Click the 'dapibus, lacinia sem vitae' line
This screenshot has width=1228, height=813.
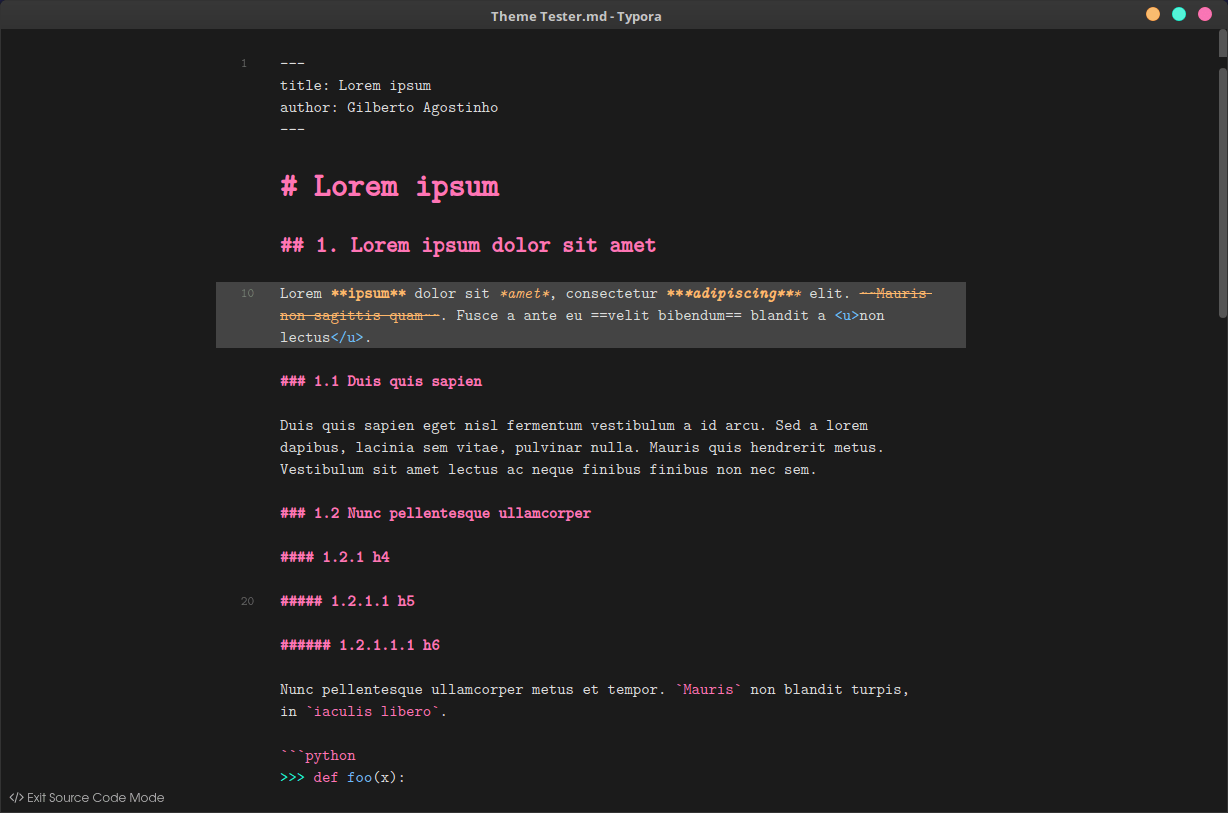[x=582, y=448]
